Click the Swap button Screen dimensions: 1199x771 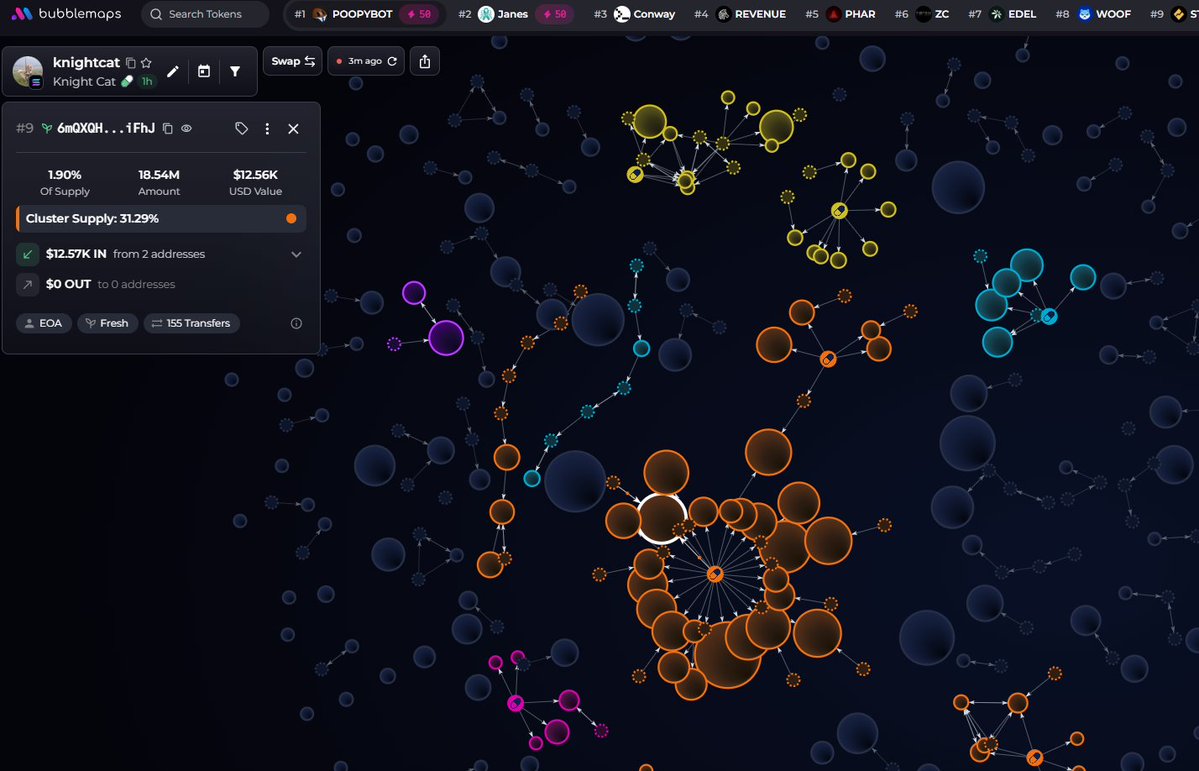[293, 61]
